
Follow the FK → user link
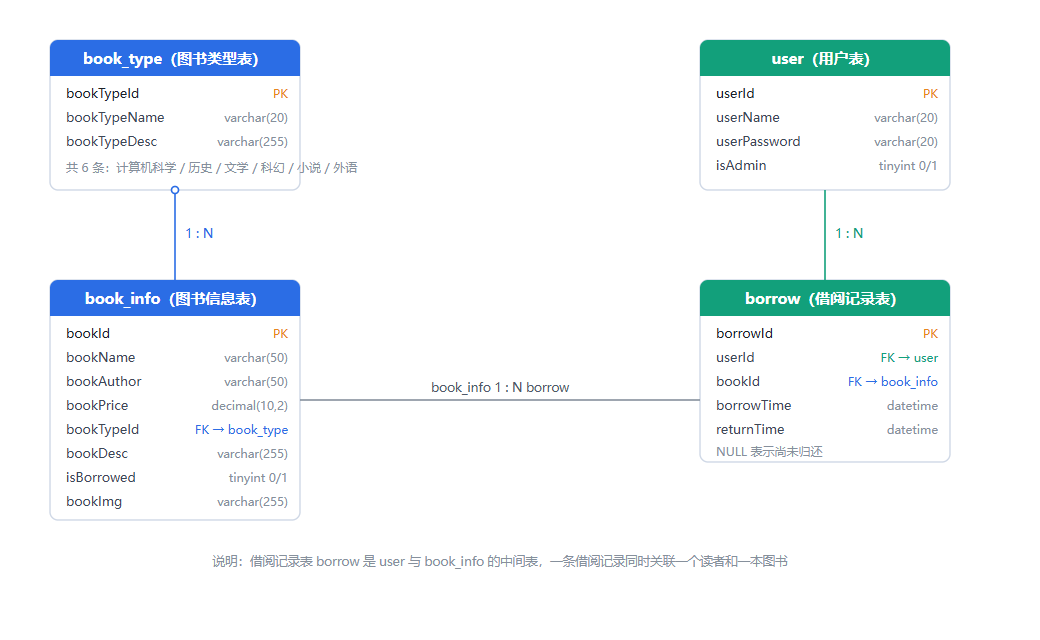[909, 358]
